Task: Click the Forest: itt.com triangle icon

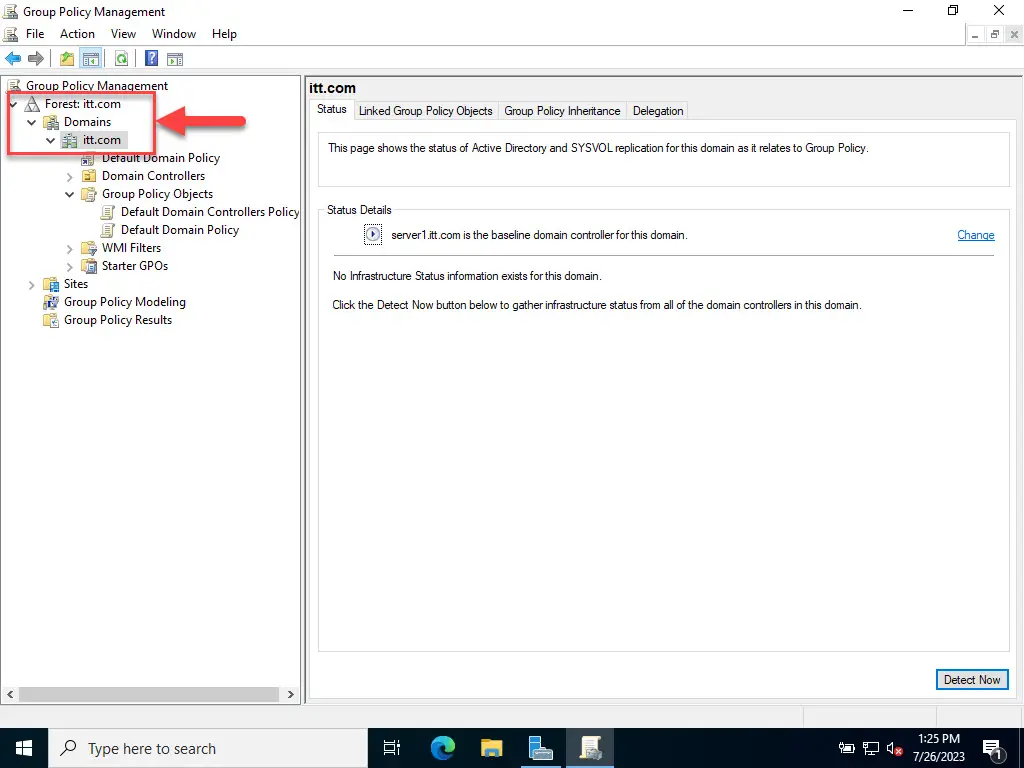Action: click(32, 104)
